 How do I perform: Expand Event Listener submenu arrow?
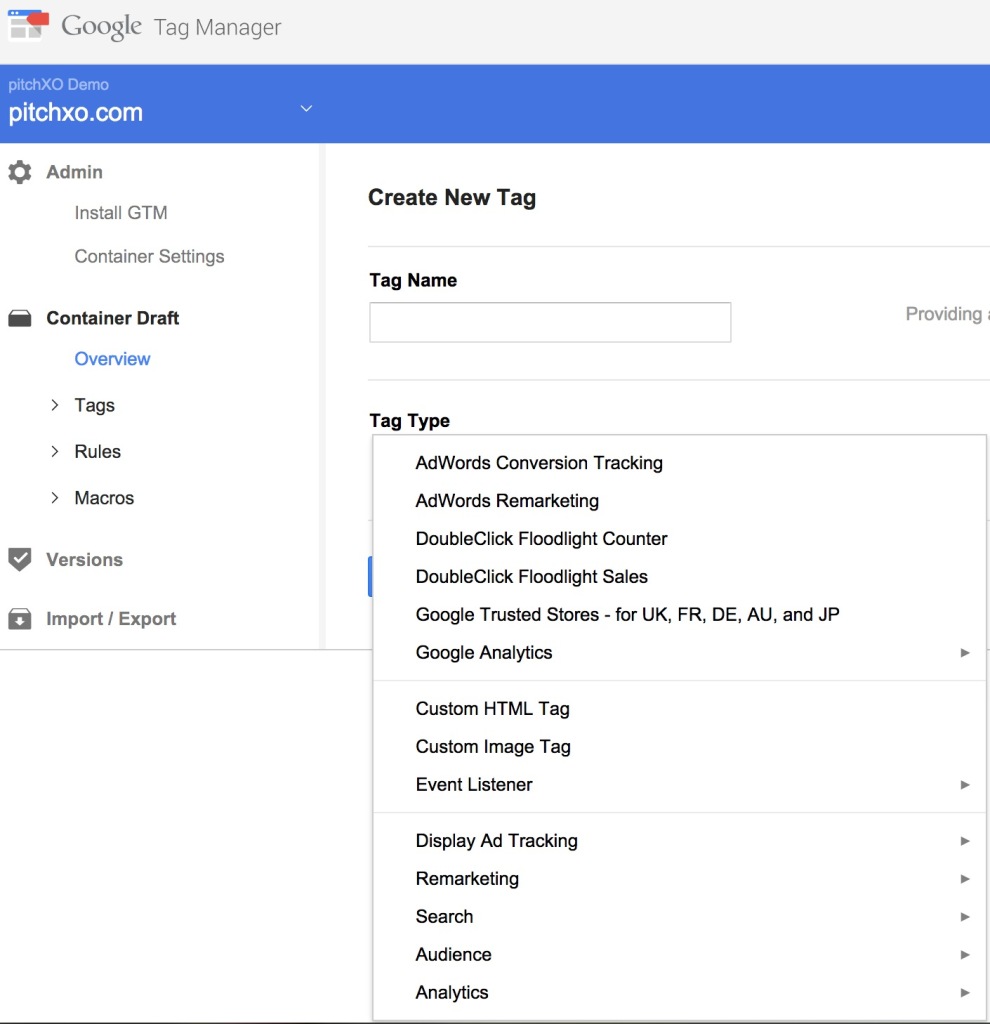(965, 784)
